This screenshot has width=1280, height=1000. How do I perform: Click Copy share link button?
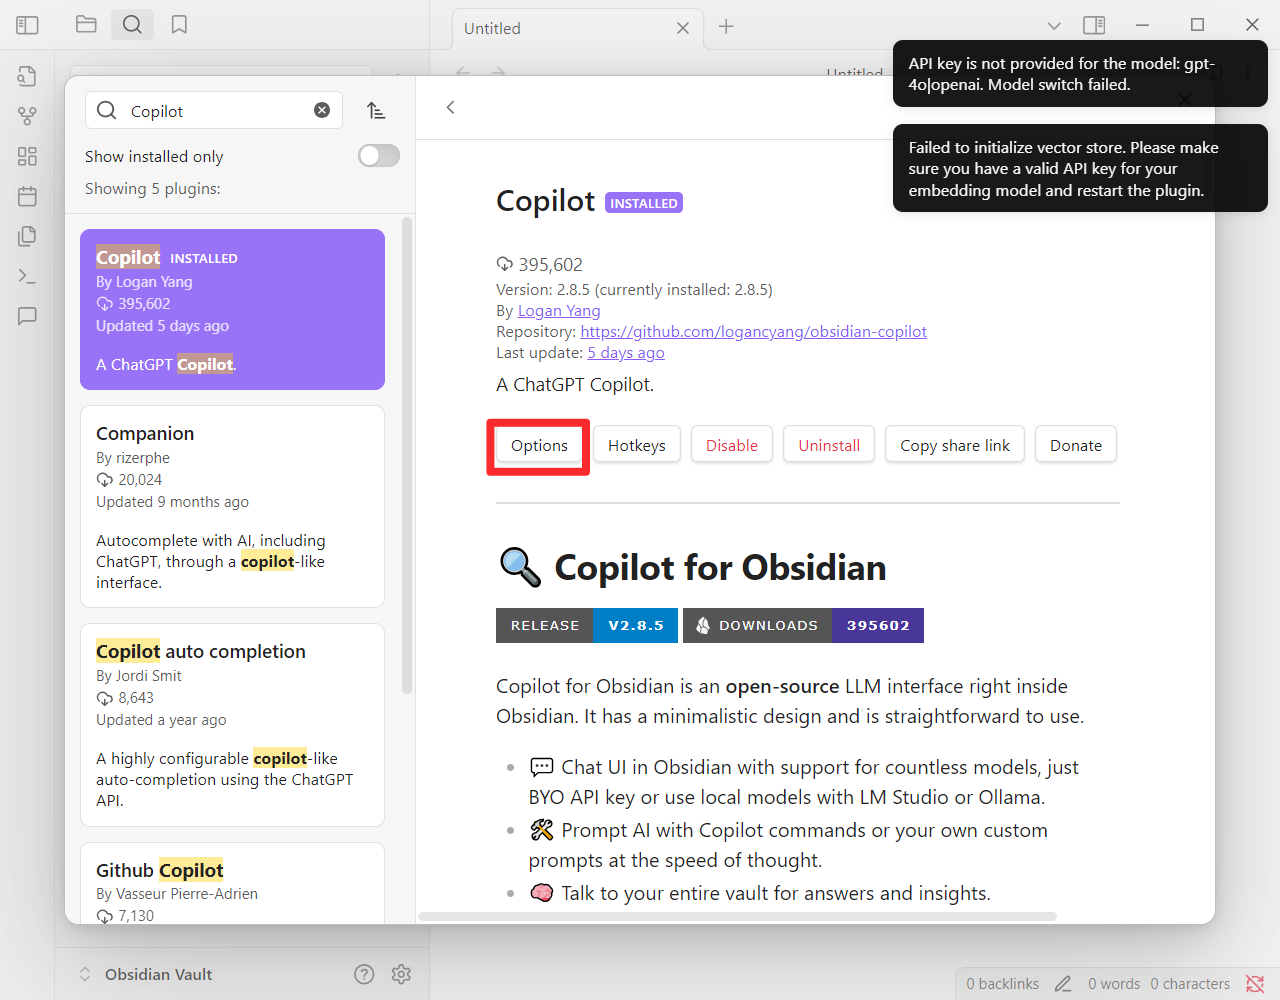click(955, 445)
